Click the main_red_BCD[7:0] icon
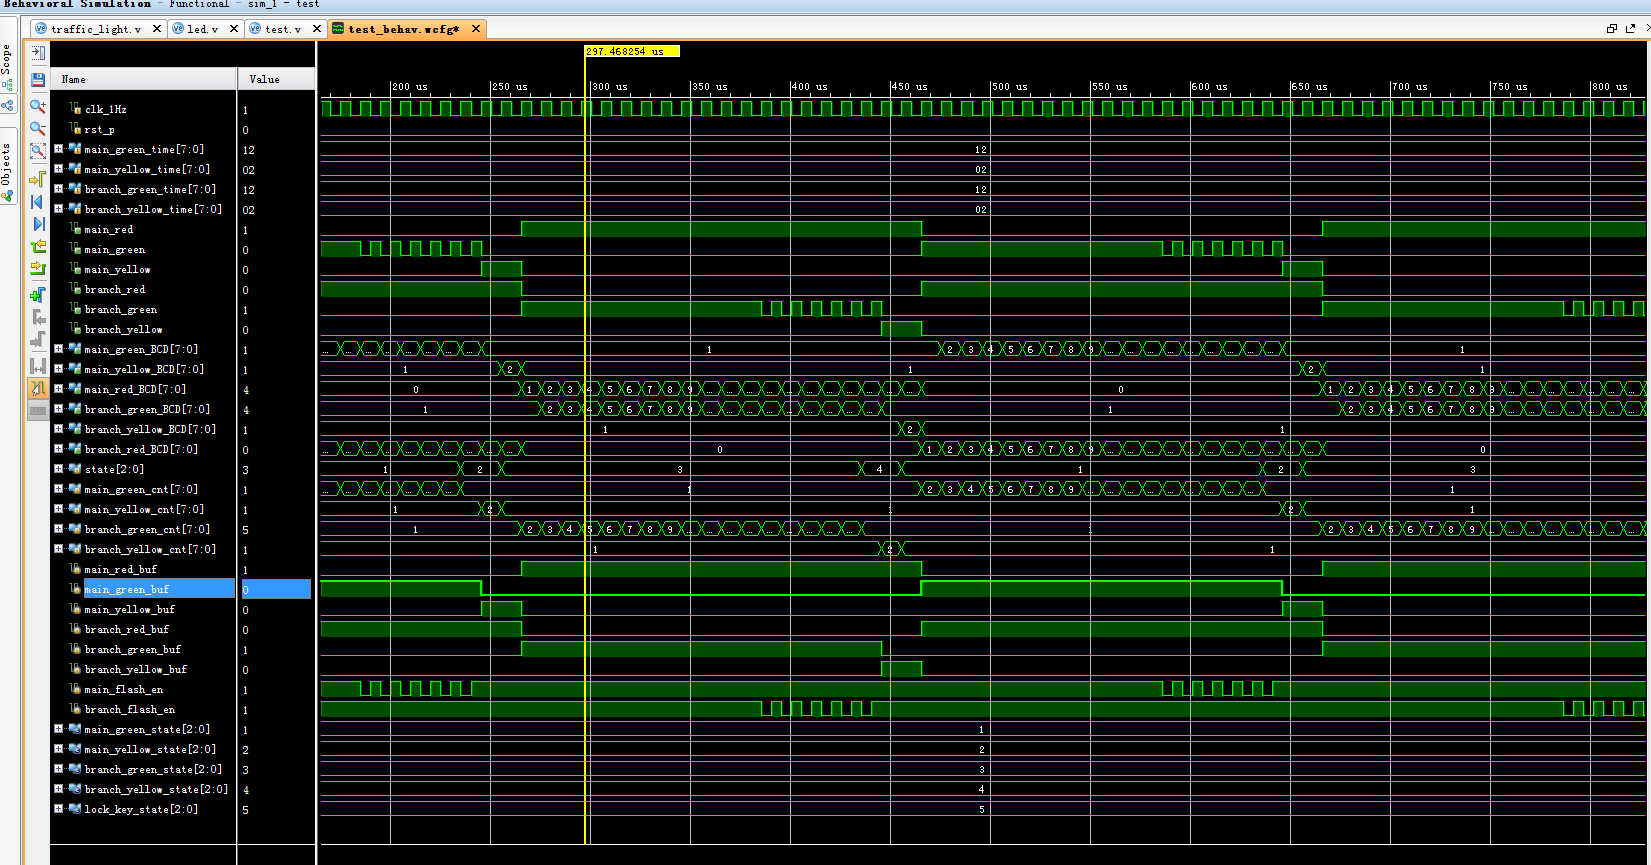This screenshot has width=1651, height=865. [x=75, y=389]
